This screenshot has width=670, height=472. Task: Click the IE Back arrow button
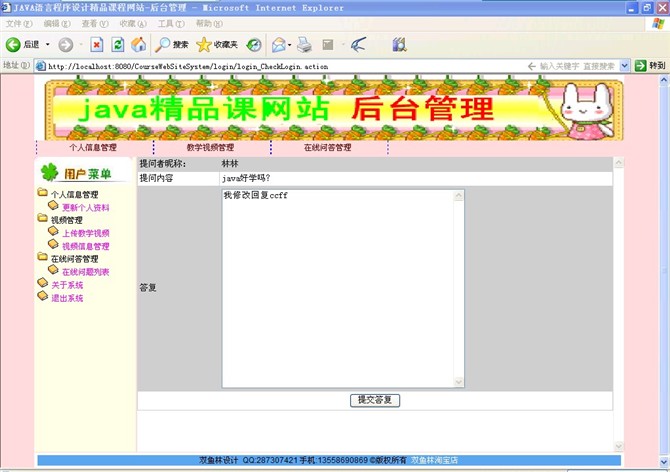[x=14, y=45]
